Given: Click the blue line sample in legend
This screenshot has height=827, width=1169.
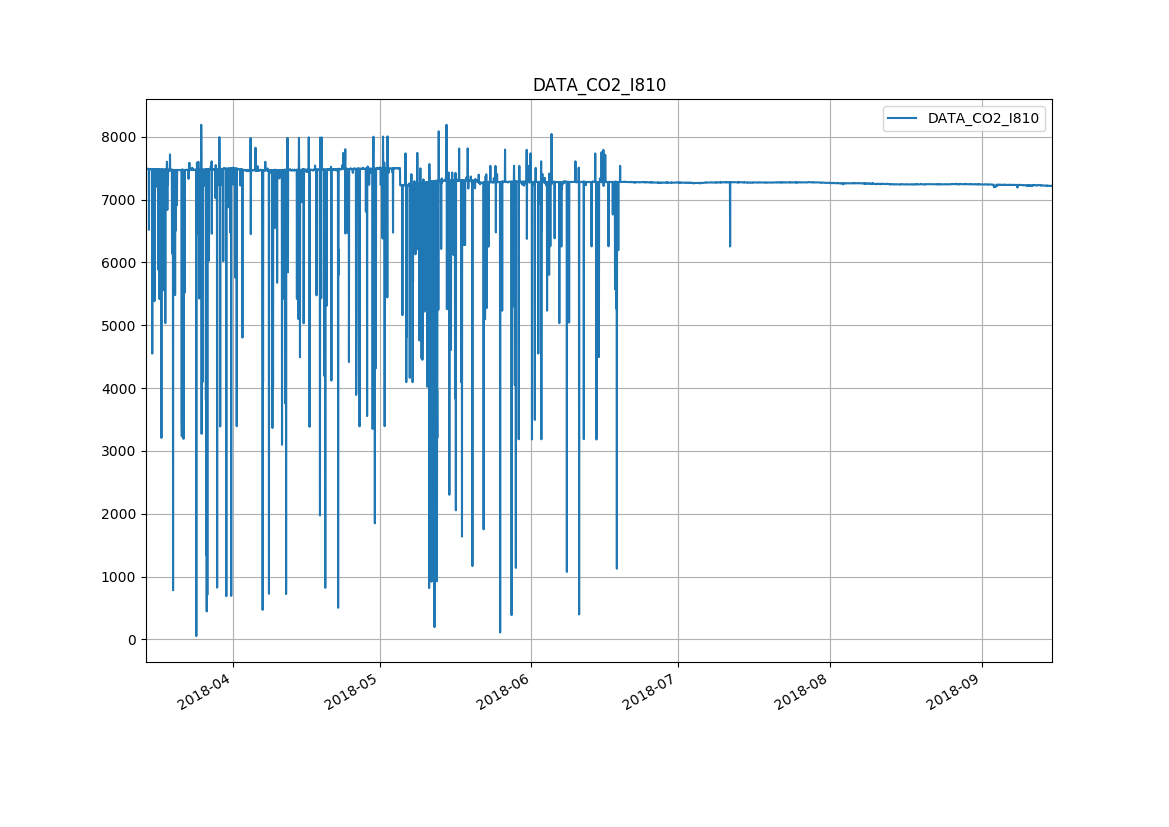Looking at the screenshot, I should pyautogui.click(x=904, y=119).
